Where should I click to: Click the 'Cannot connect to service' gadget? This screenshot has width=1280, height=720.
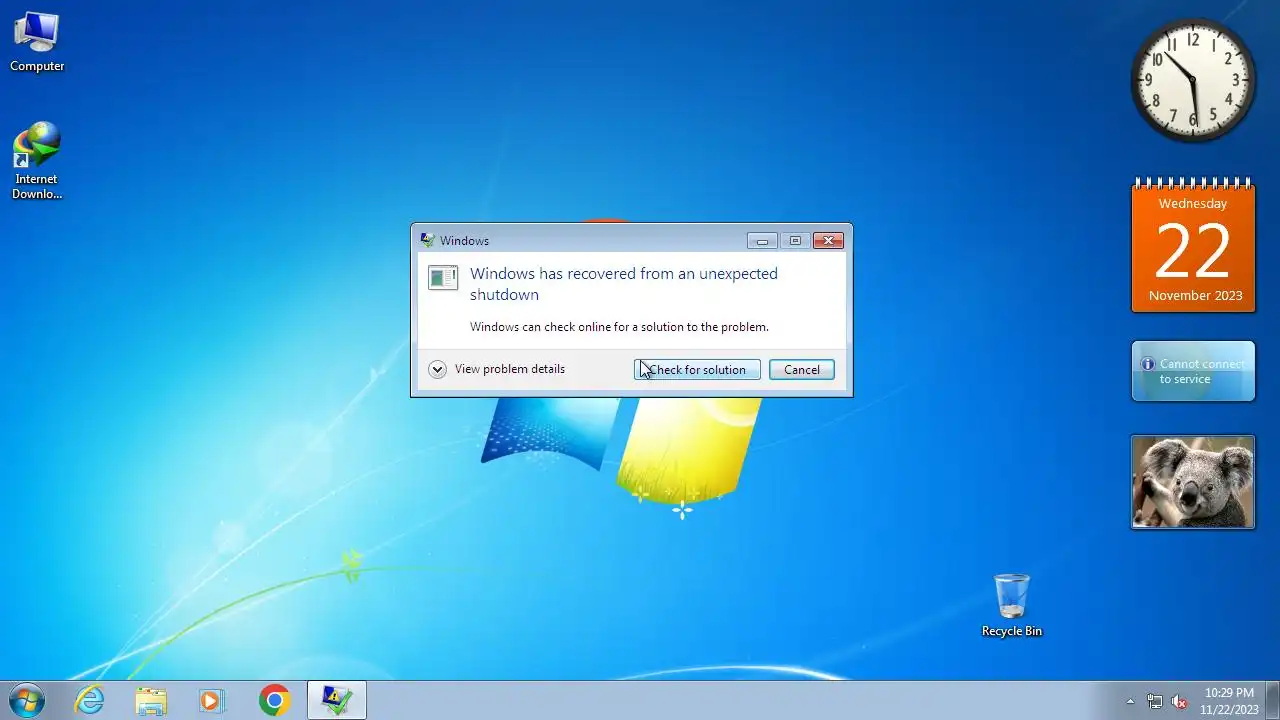1193,371
